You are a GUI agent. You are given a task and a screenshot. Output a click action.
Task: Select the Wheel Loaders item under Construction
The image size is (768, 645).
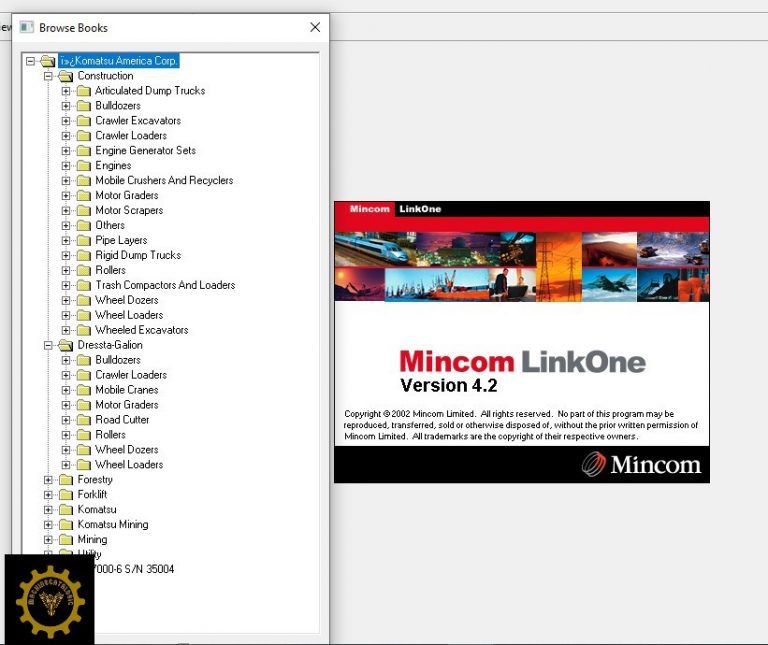(x=129, y=315)
